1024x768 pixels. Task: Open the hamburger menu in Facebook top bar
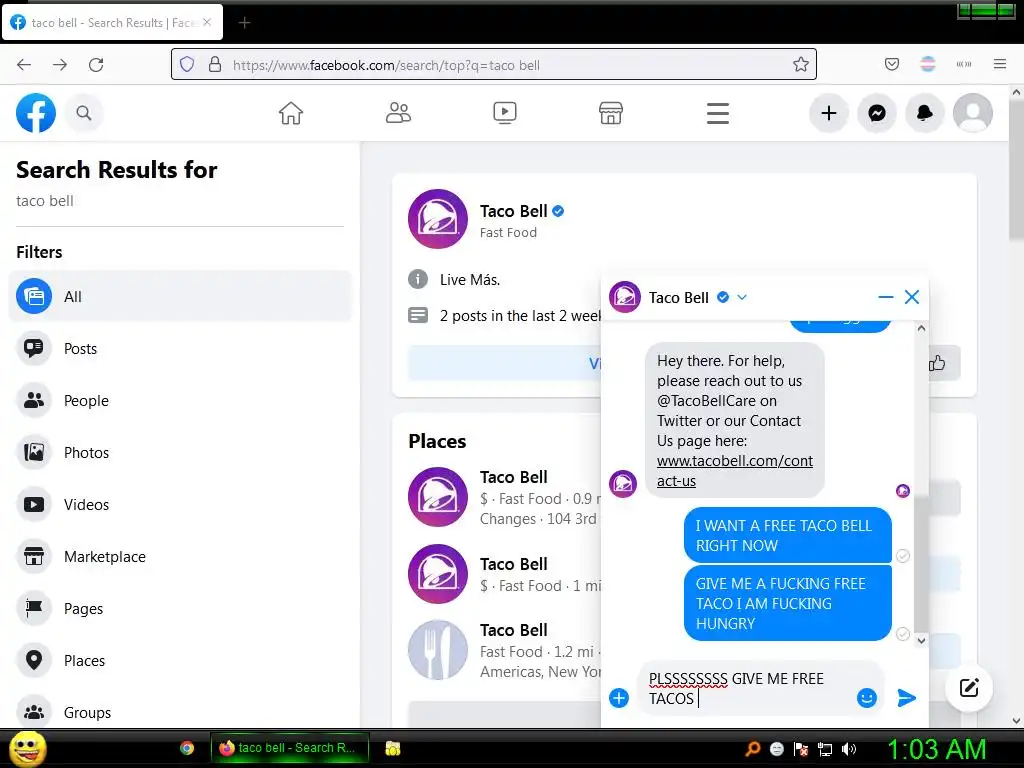click(717, 113)
